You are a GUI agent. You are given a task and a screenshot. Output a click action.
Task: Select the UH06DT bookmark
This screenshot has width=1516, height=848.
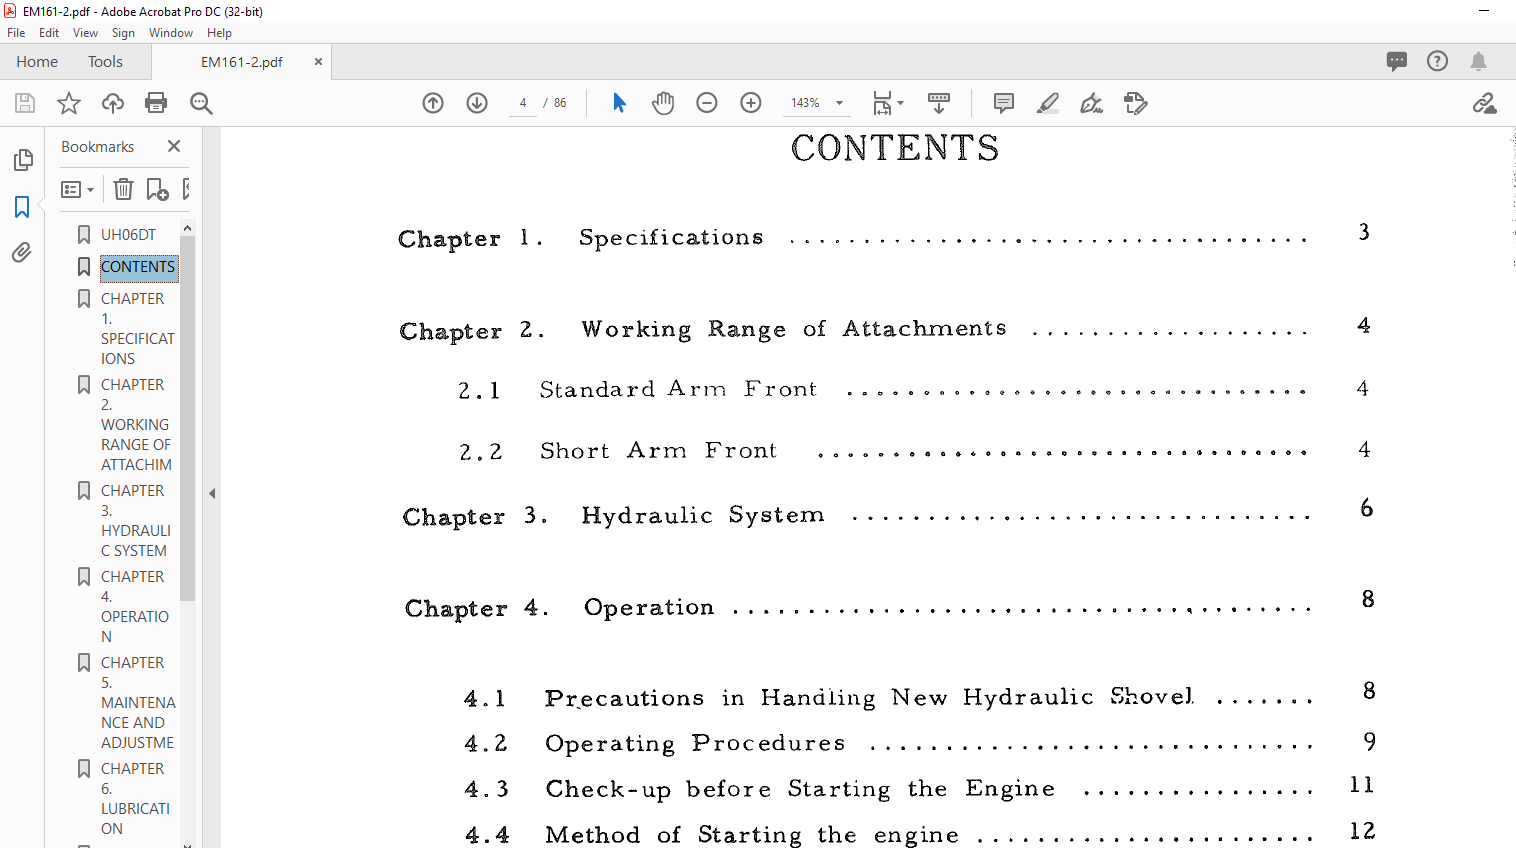128,234
